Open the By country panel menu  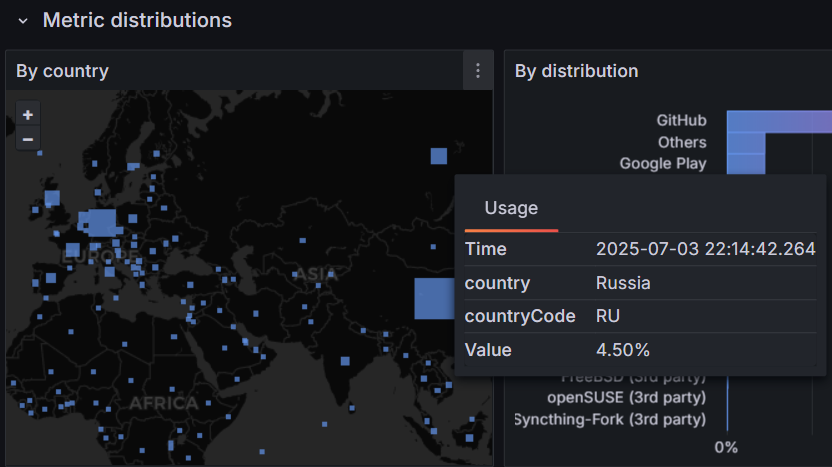[478, 71]
